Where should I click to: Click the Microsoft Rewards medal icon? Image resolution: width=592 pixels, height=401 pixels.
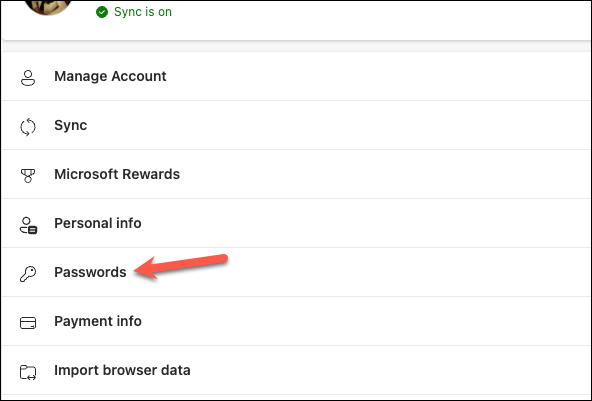click(x=28, y=176)
